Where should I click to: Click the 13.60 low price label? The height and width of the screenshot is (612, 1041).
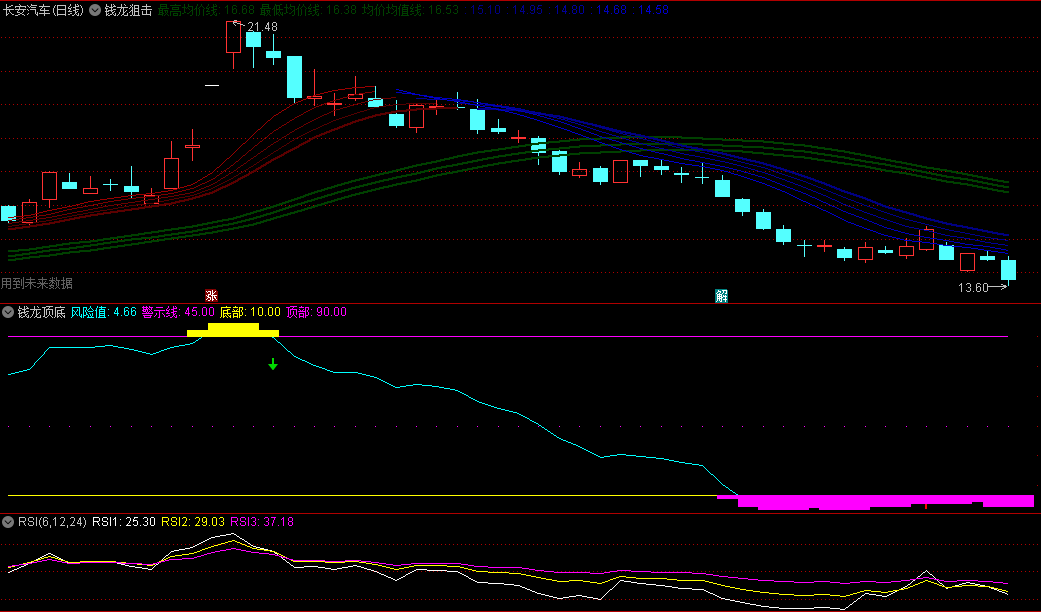pyautogui.click(x=973, y=287)
